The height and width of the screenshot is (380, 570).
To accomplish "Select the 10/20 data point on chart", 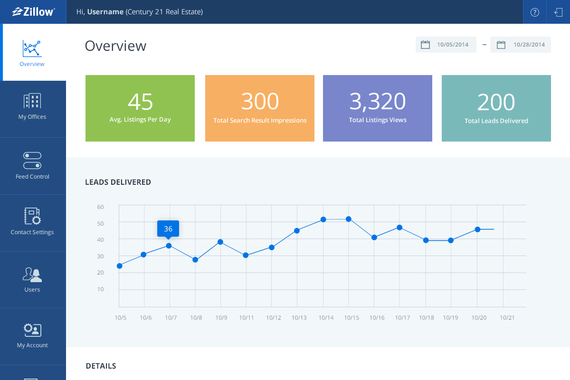I will 478,229.
